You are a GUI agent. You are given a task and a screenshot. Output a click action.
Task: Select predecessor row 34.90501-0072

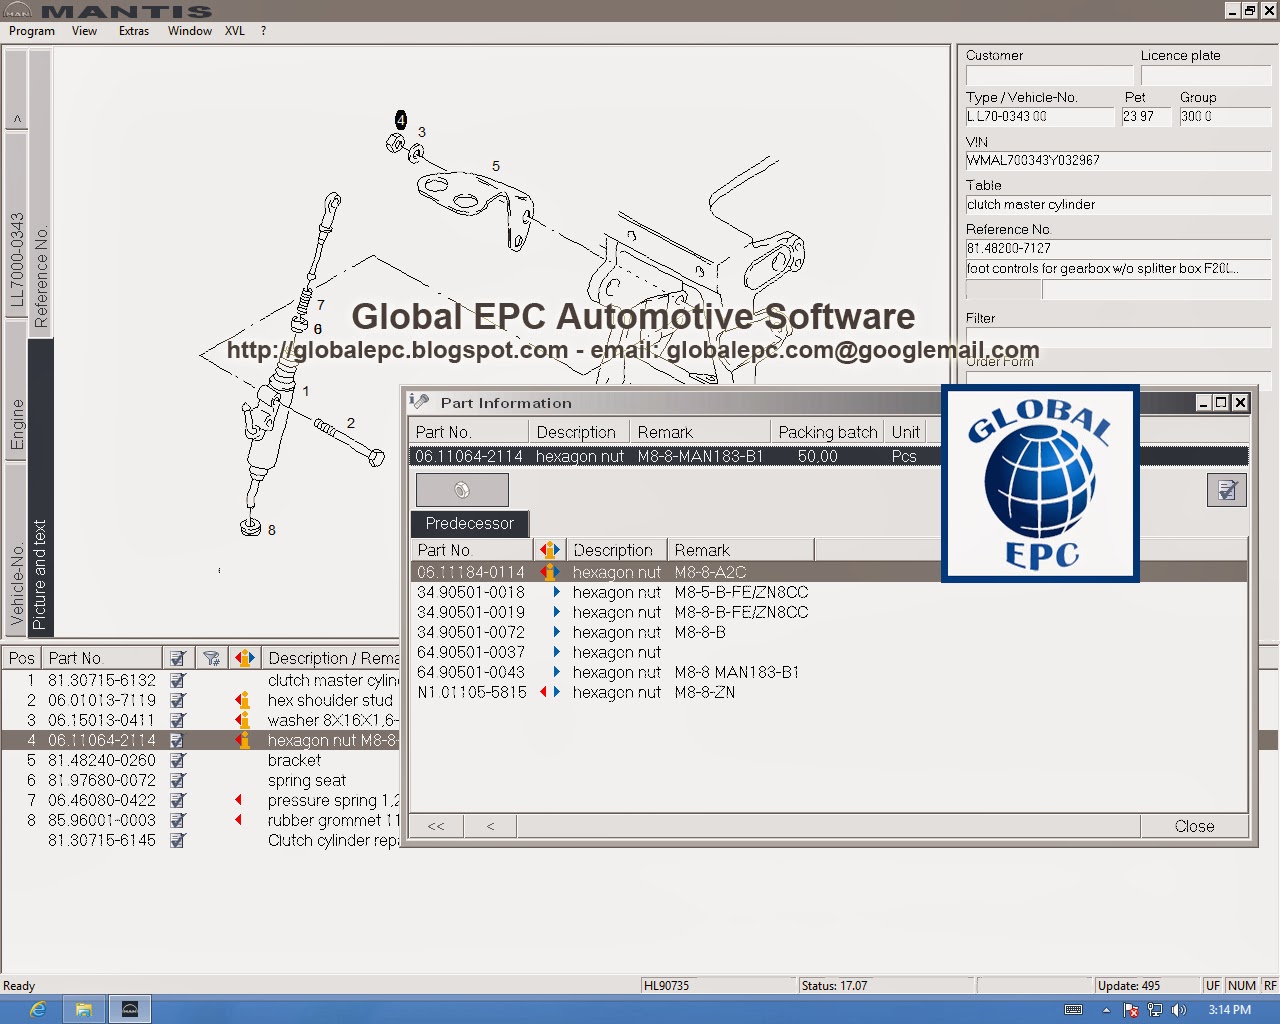(828, 632)
